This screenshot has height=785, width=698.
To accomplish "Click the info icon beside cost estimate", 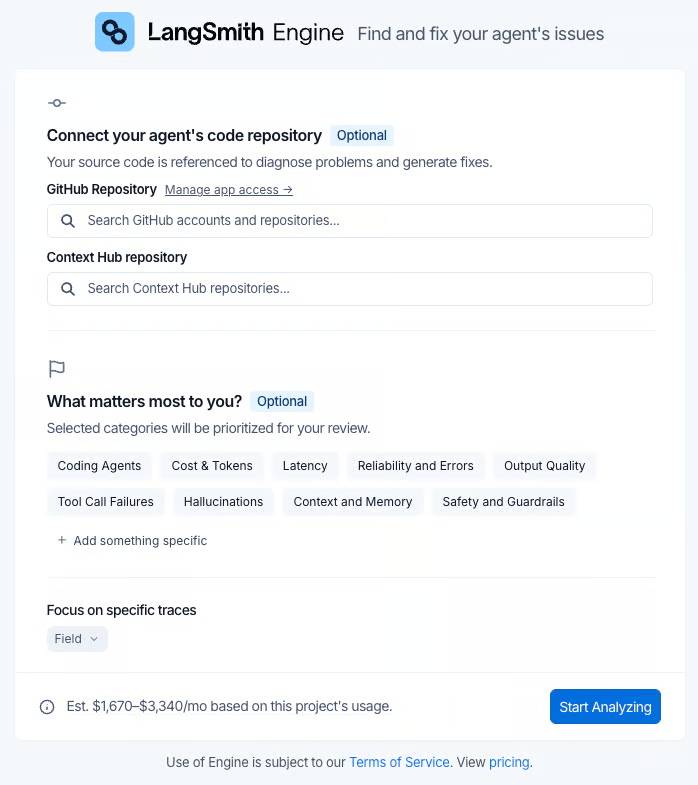I will point(47,707).
